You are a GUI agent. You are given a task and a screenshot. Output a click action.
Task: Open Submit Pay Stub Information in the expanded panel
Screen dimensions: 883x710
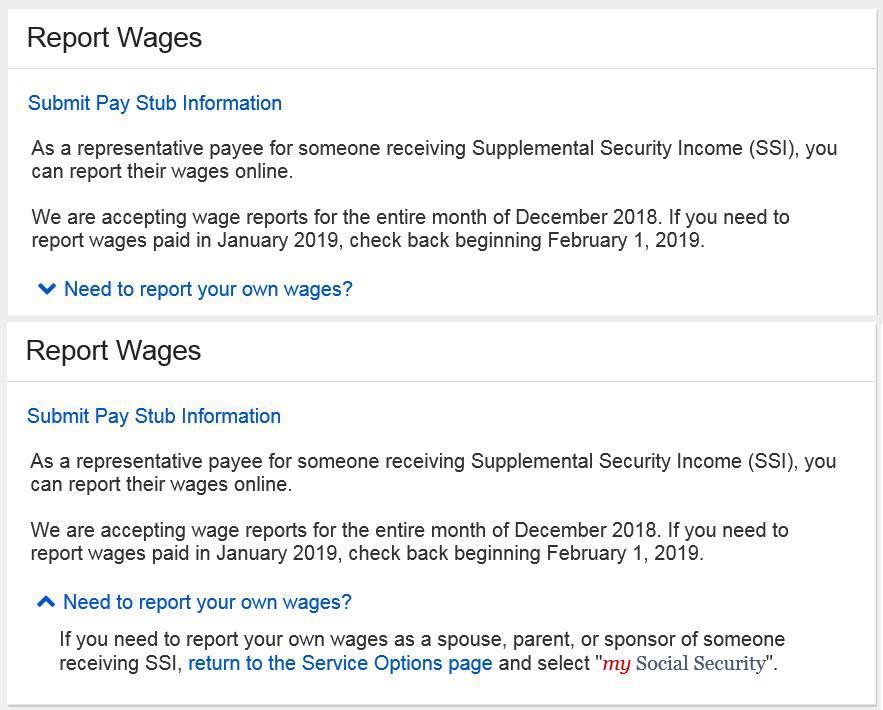pos(154,416)
